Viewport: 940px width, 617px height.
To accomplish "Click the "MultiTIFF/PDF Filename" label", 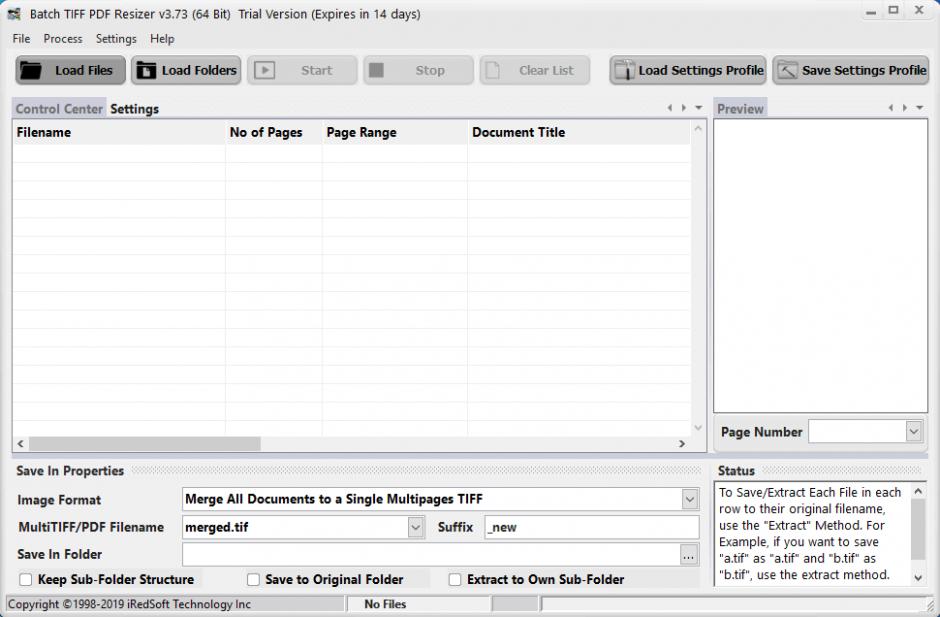I will [91, 527].
